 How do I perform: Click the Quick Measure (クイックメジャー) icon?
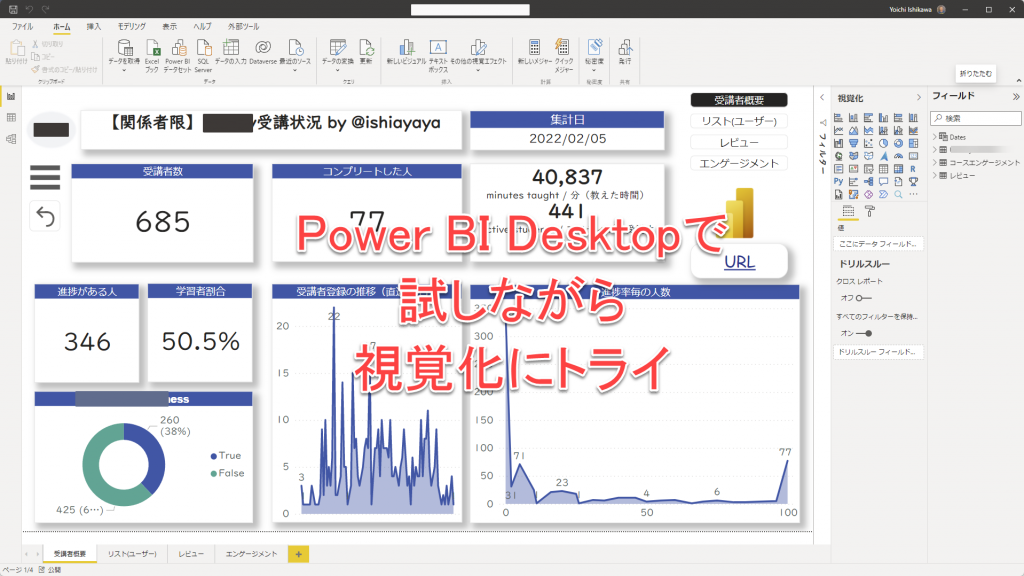pyautogui.click(x=562, y=47)
